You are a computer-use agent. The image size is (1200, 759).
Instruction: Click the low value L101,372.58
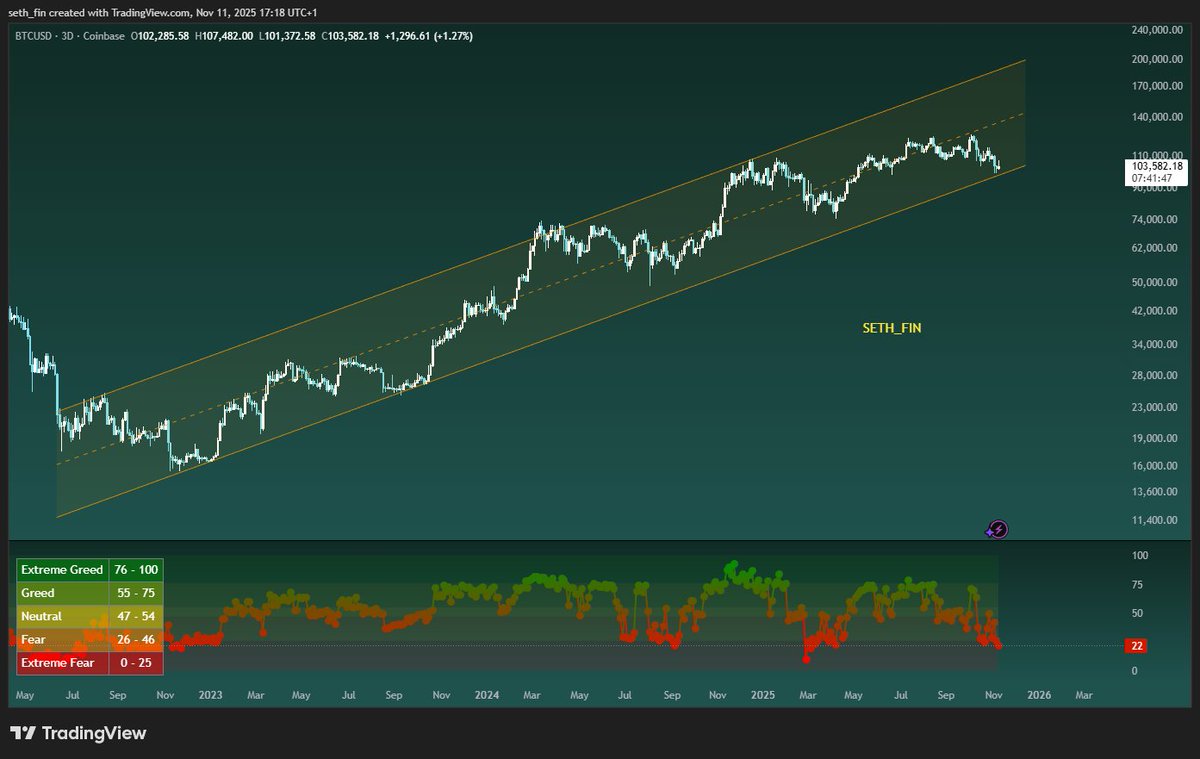pyautogui.click(x=287, y=36)
